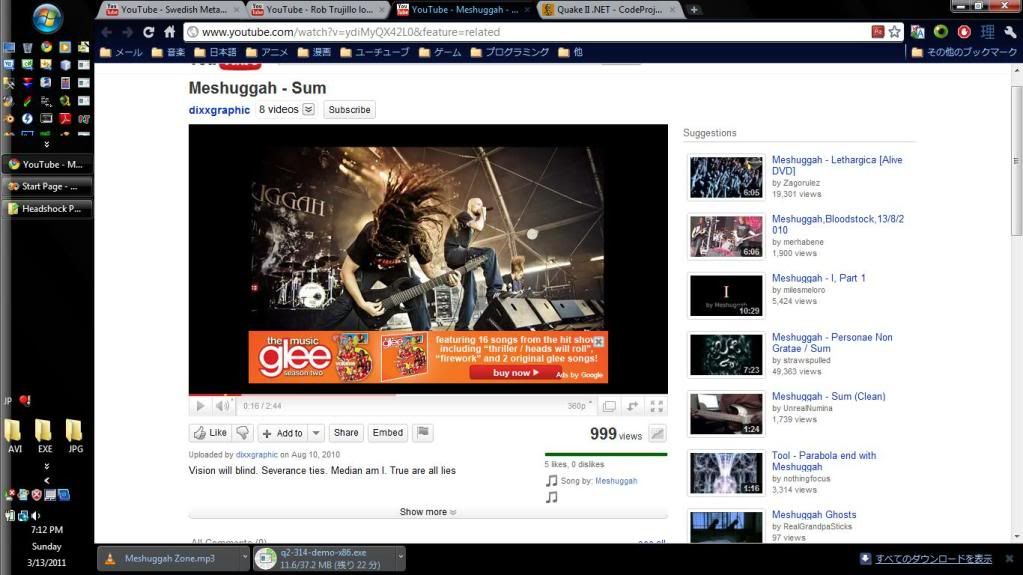Open the プログラミング bookmark folder
This screenshot has height=575, width=1023.
pos(510,52)
